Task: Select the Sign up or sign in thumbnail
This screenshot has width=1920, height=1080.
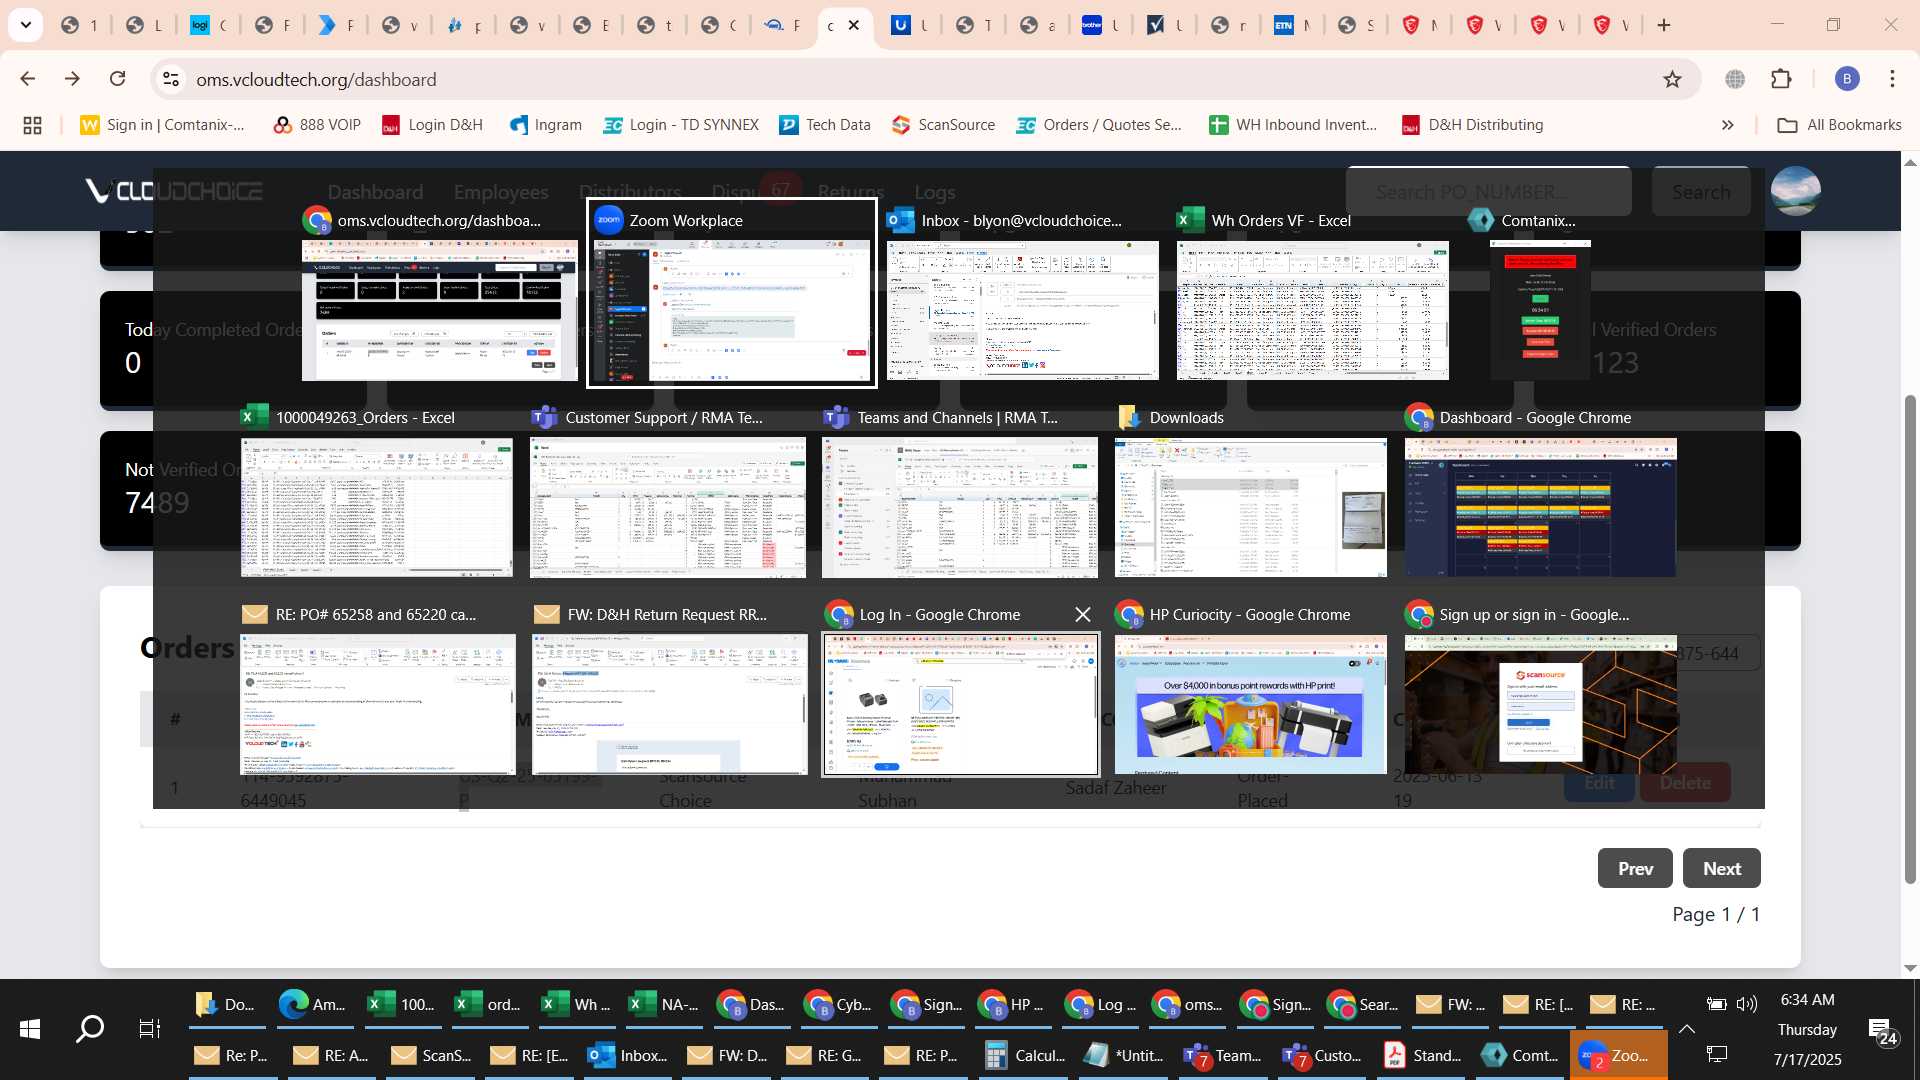Action: [x=1541, y=704]
